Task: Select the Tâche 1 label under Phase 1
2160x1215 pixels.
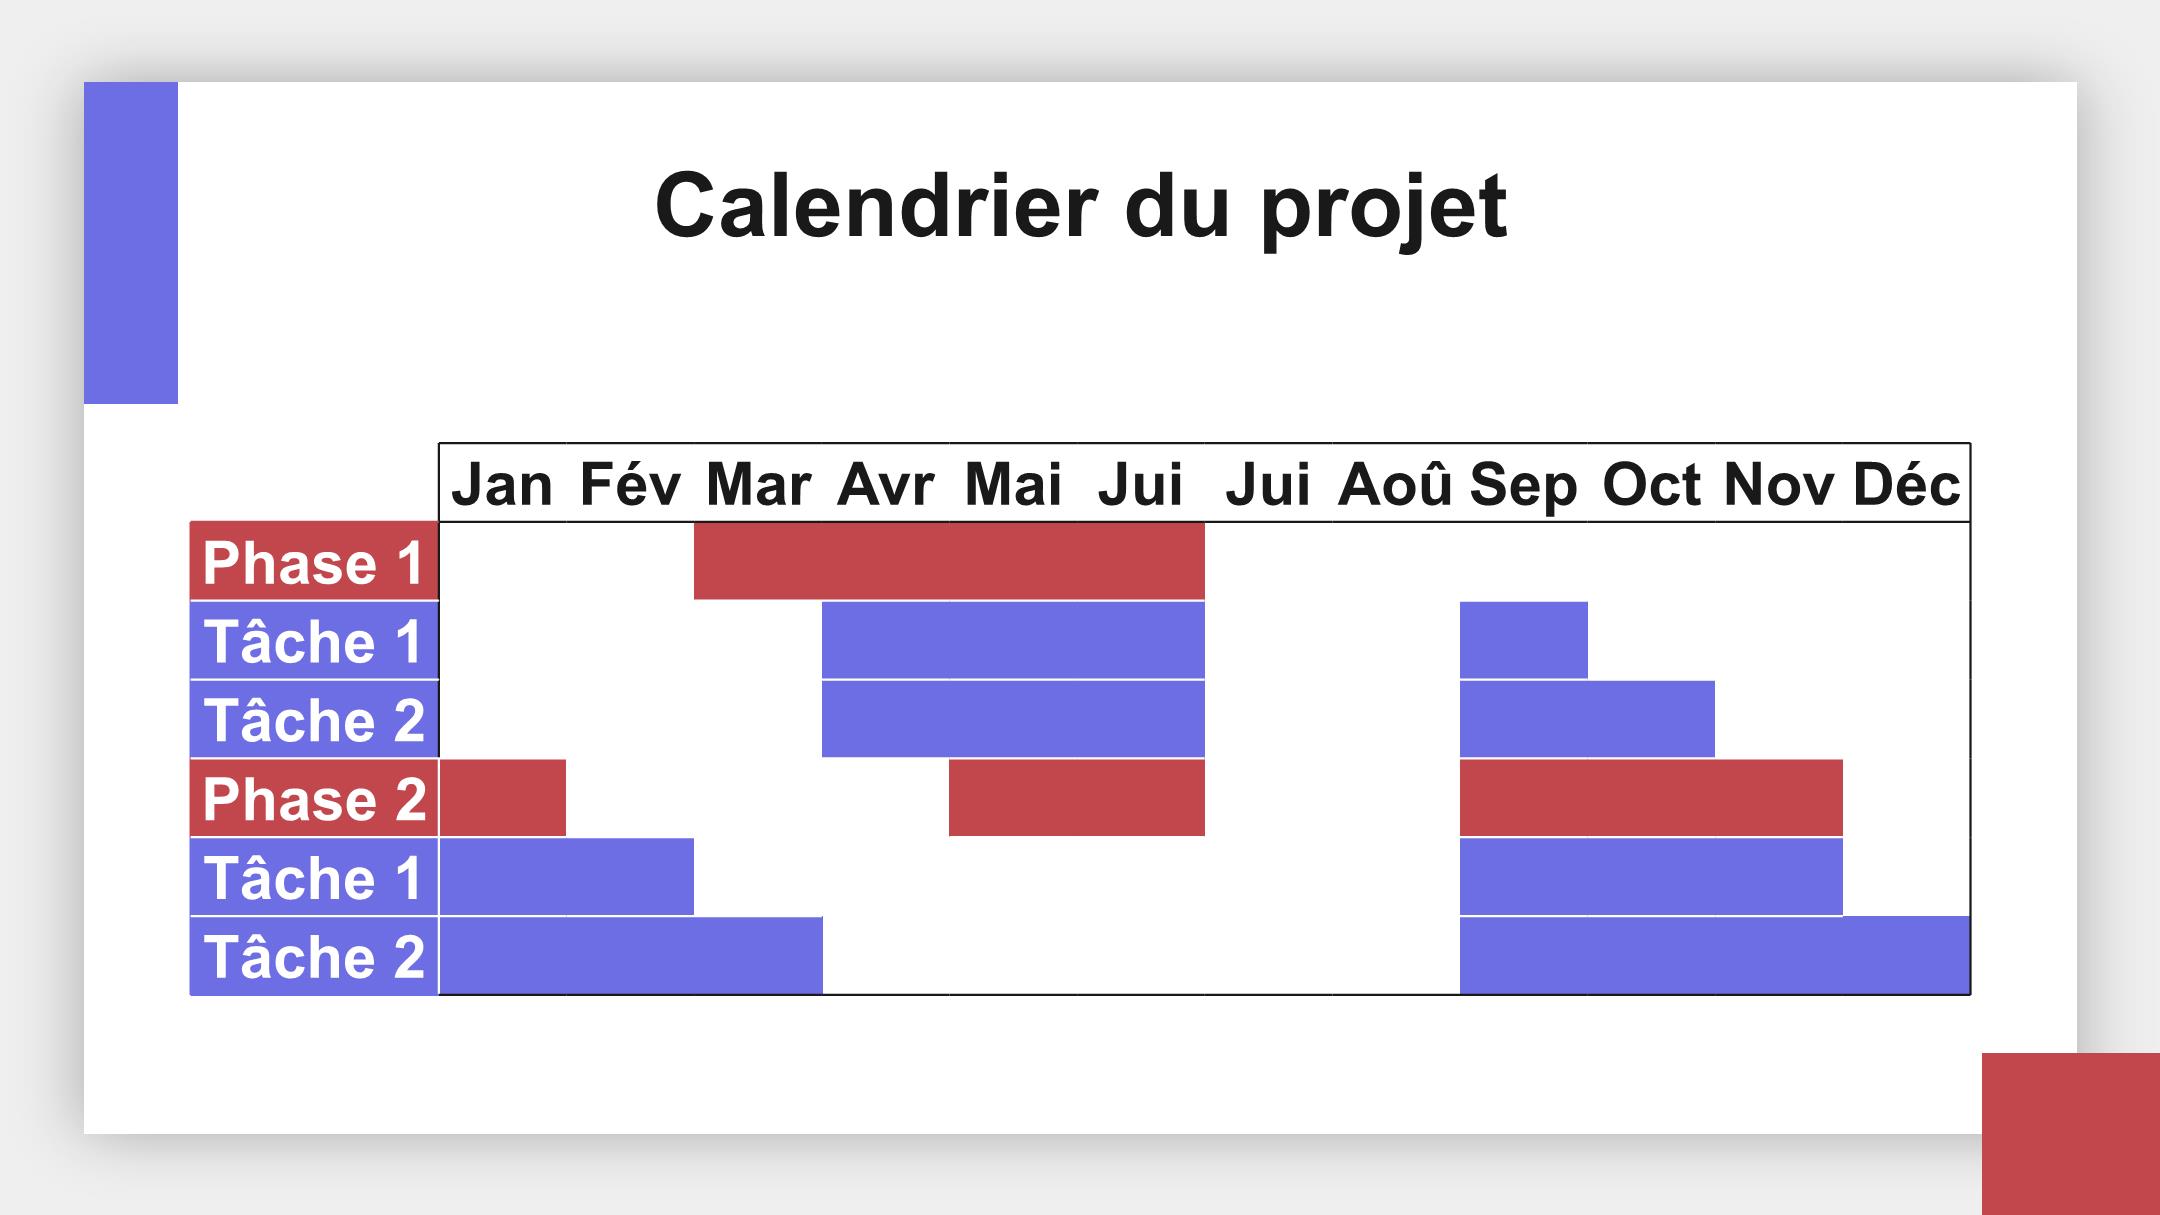Action: (x=314, y=640)
